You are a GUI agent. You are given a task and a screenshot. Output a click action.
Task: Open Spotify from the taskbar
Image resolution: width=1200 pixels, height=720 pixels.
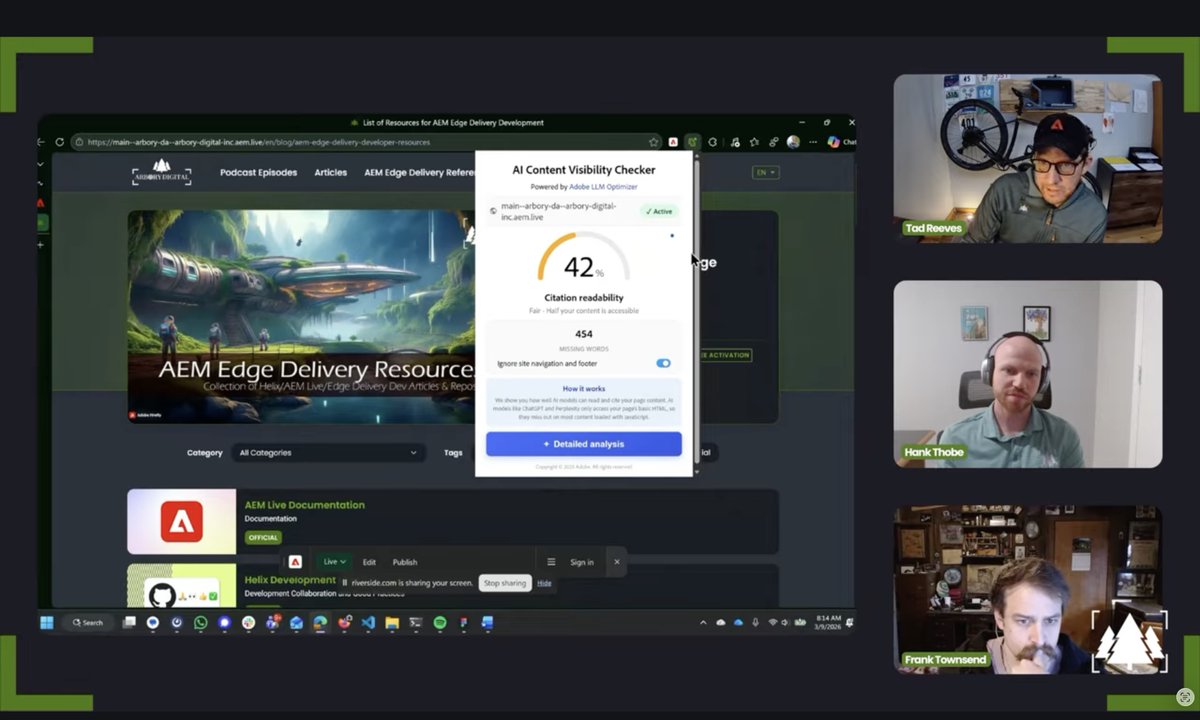[x=440, y=622]
